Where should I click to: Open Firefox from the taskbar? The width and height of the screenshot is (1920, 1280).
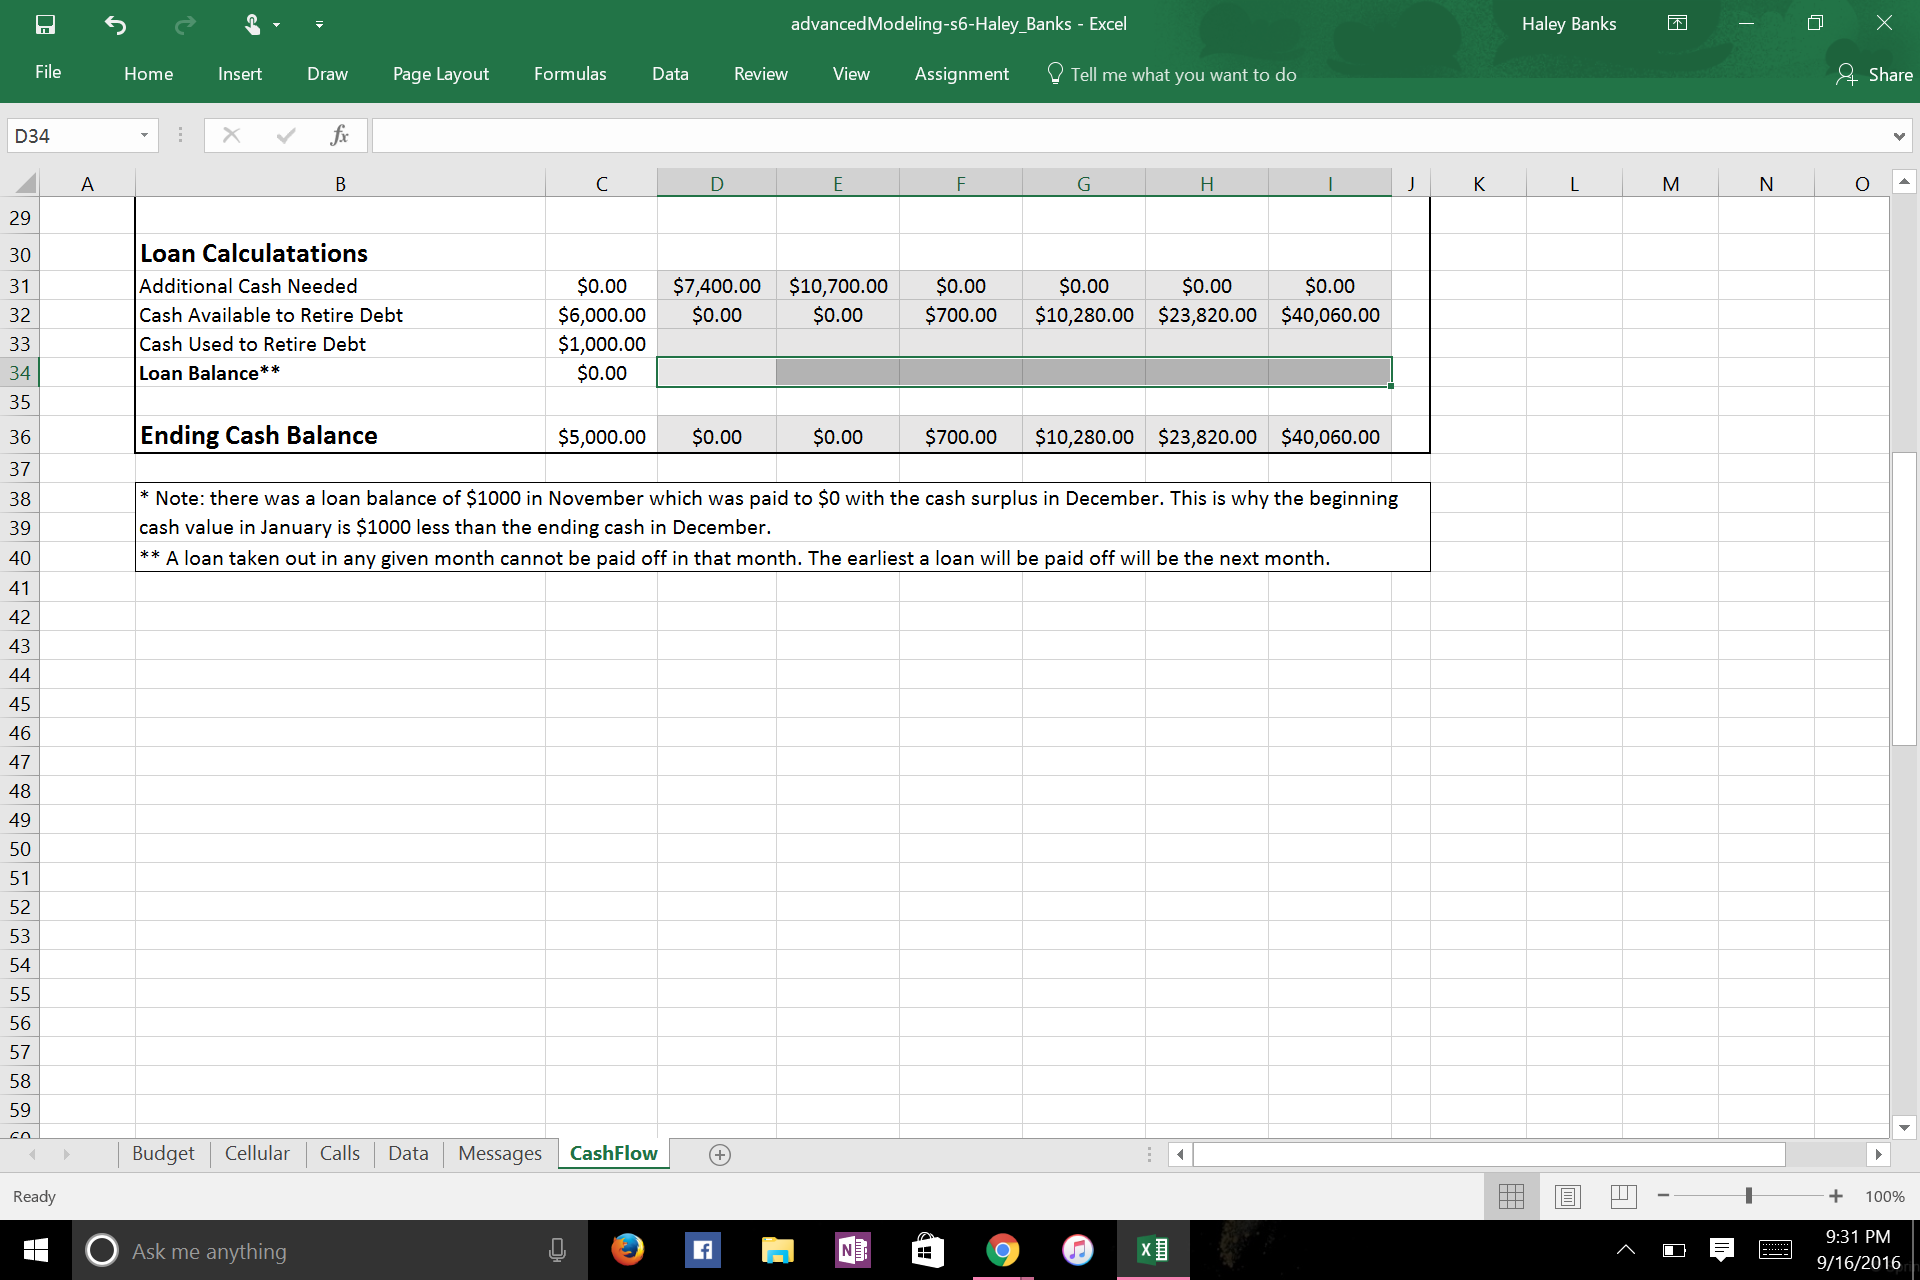coord(627,1250)
